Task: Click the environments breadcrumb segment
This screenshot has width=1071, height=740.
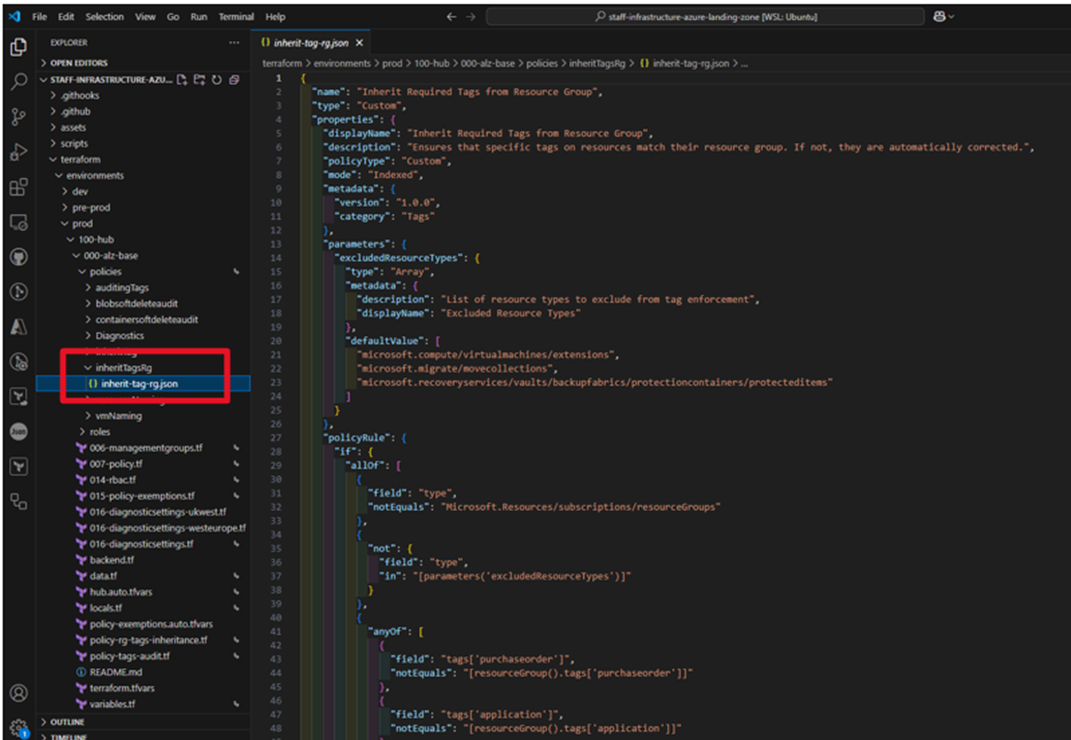Action: [342, 63]
